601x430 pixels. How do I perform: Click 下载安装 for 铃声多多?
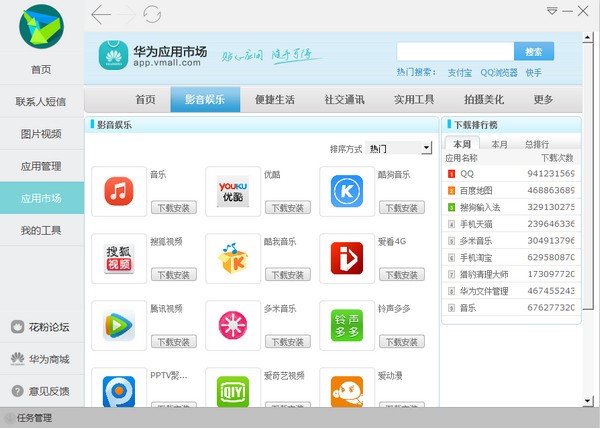pyautogui.click(x=401, y=342)
